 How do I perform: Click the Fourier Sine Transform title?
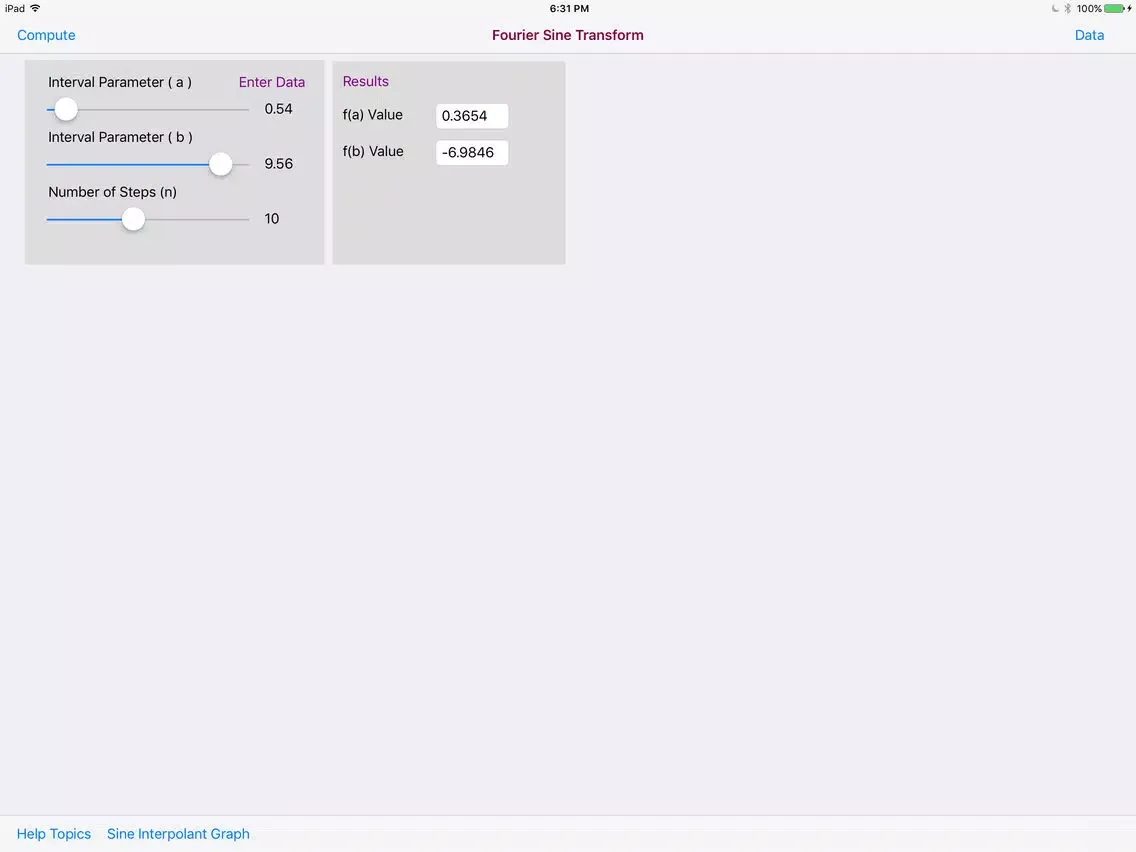click(567, 35)
